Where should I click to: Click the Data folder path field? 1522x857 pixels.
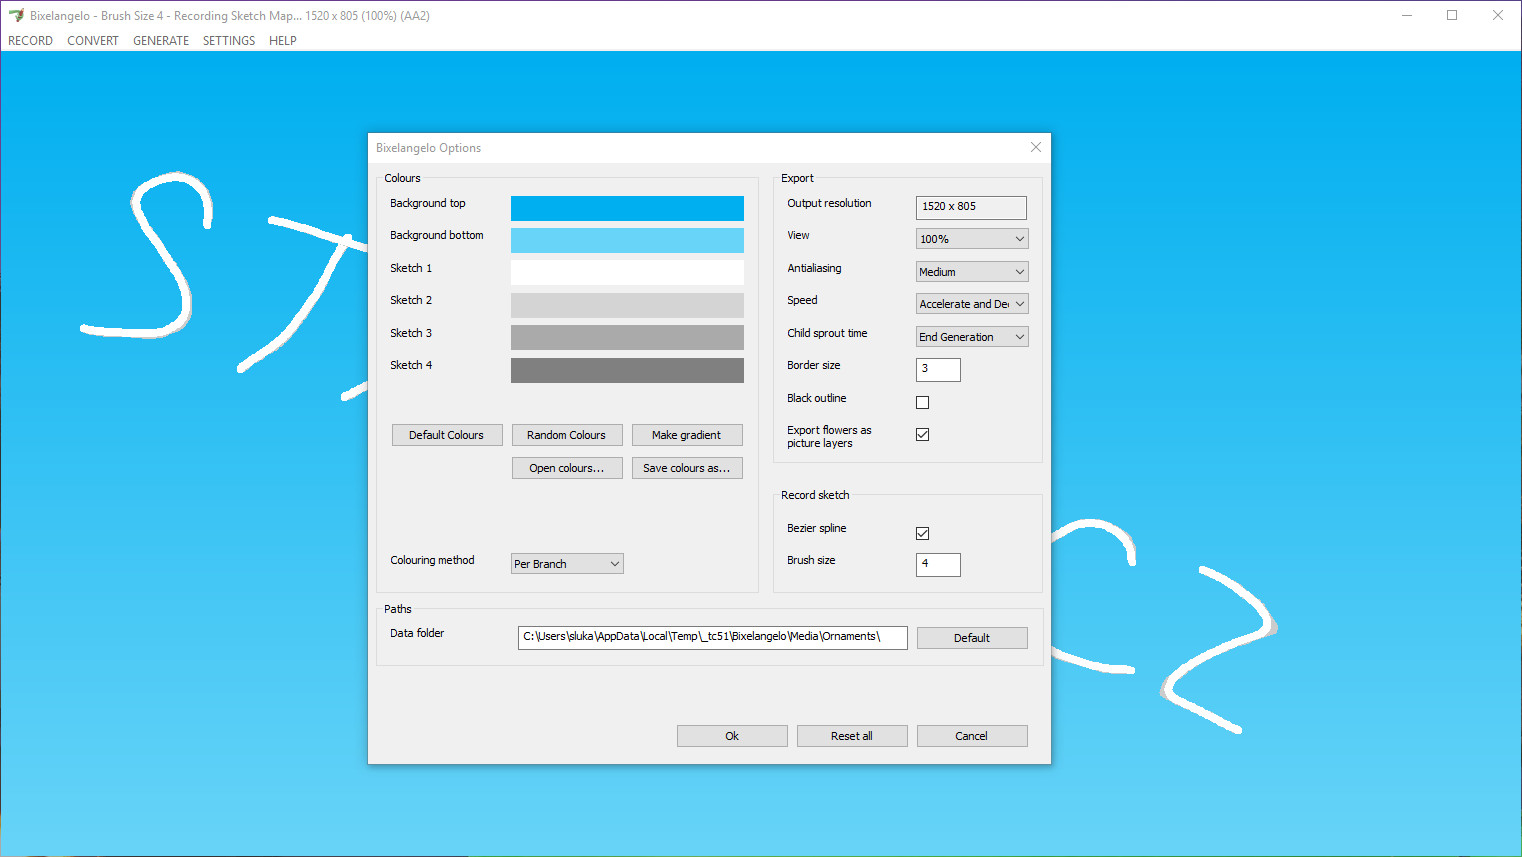pyautogui.click(x=713, y=638)
